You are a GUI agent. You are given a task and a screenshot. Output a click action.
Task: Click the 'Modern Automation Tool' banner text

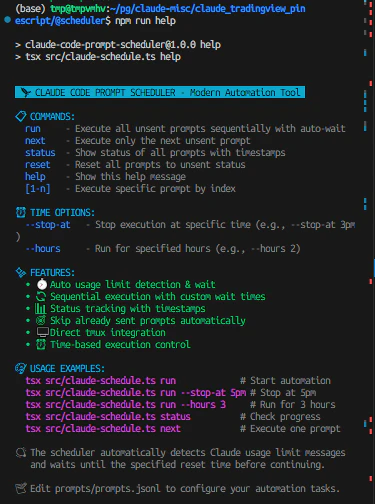pyautogui.click(x=245, y=92)
